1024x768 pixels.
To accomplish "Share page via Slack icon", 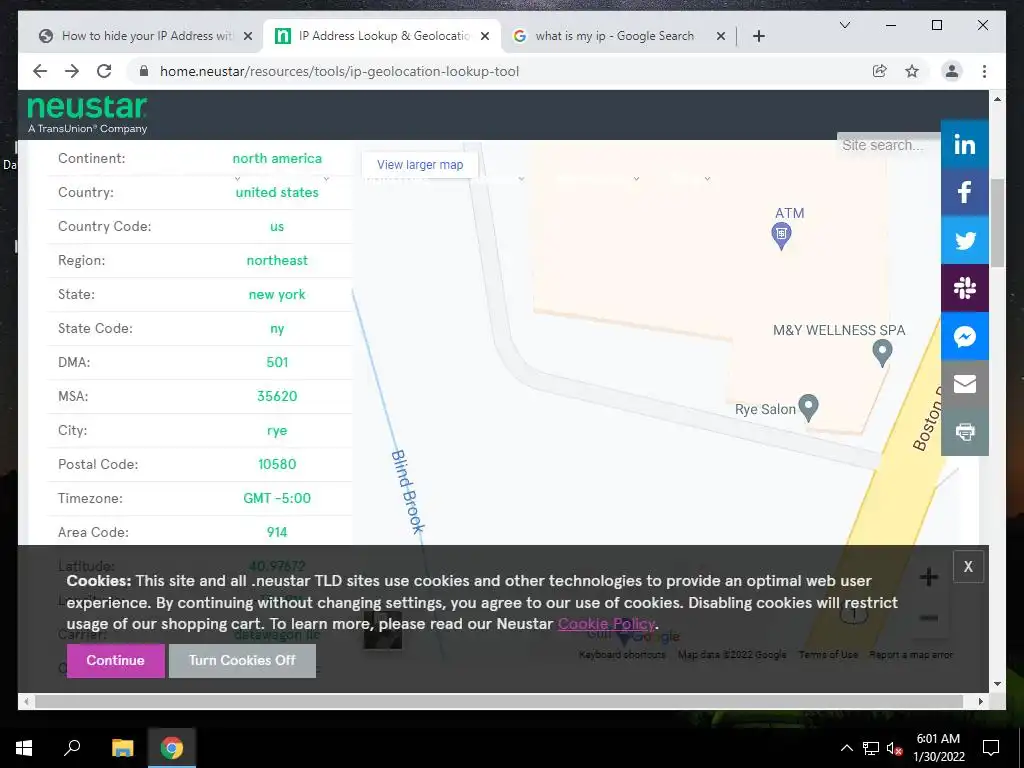I will 965,288.
